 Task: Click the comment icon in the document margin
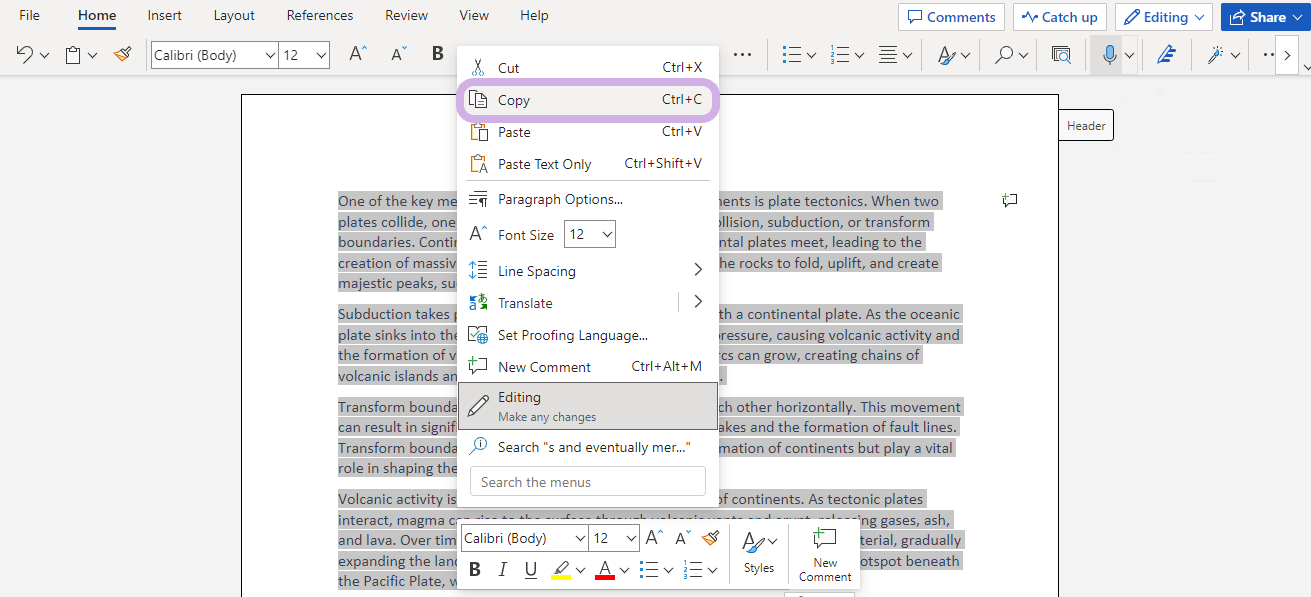(1010, 201)
